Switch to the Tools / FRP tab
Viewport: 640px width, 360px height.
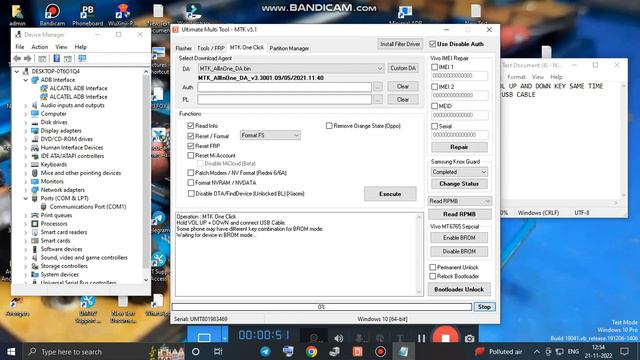211,48
